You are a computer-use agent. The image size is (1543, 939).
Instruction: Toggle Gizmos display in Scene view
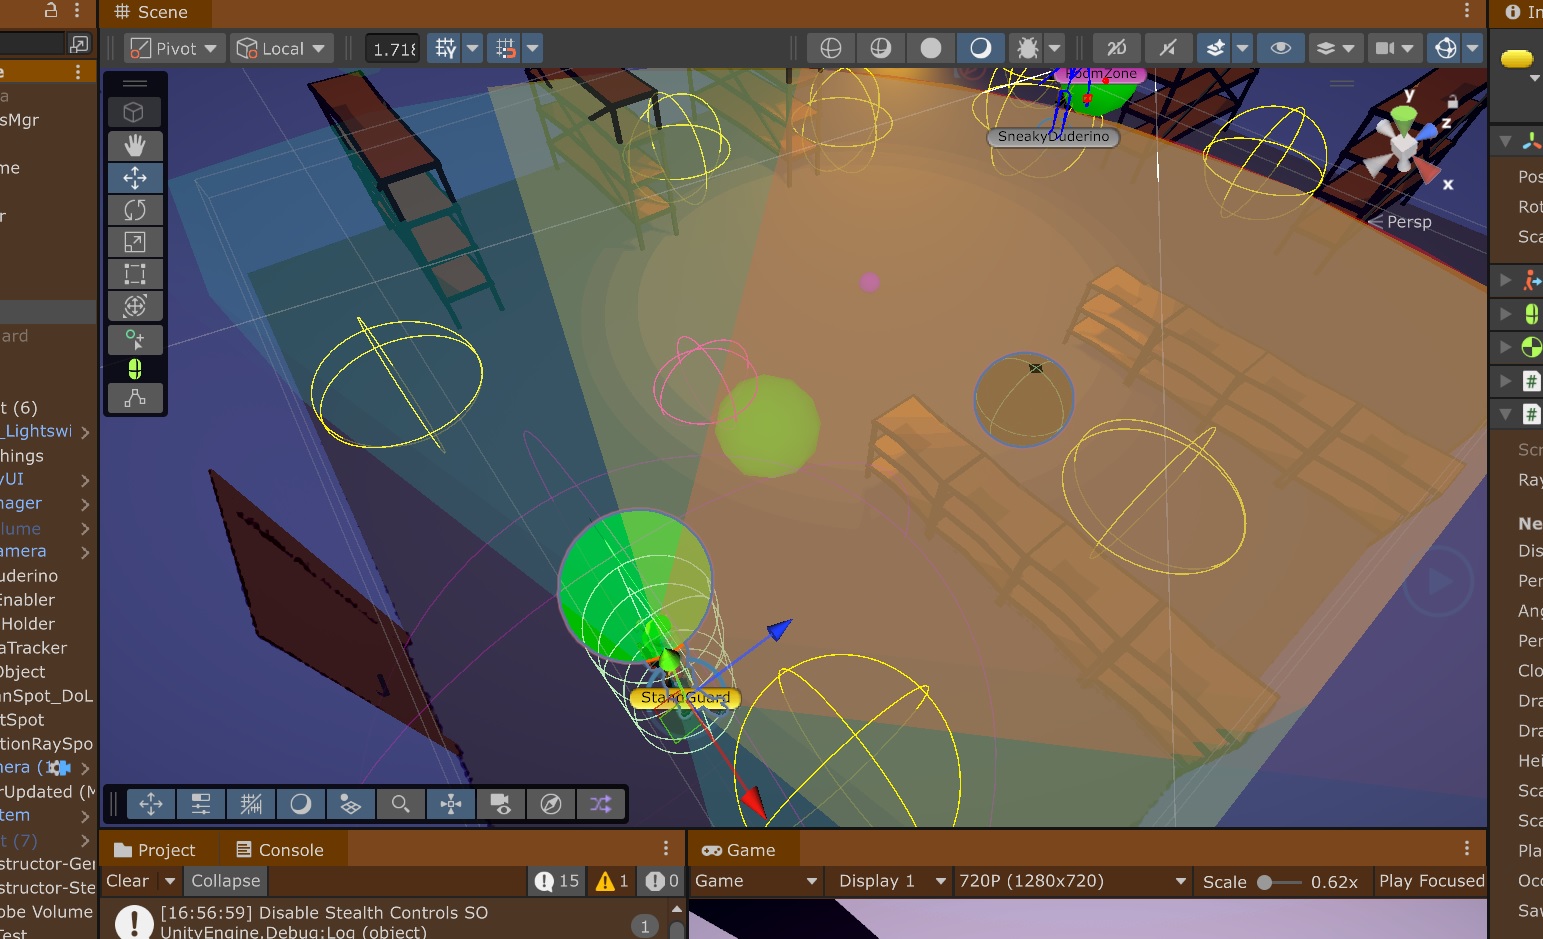tap(1446, 48)
